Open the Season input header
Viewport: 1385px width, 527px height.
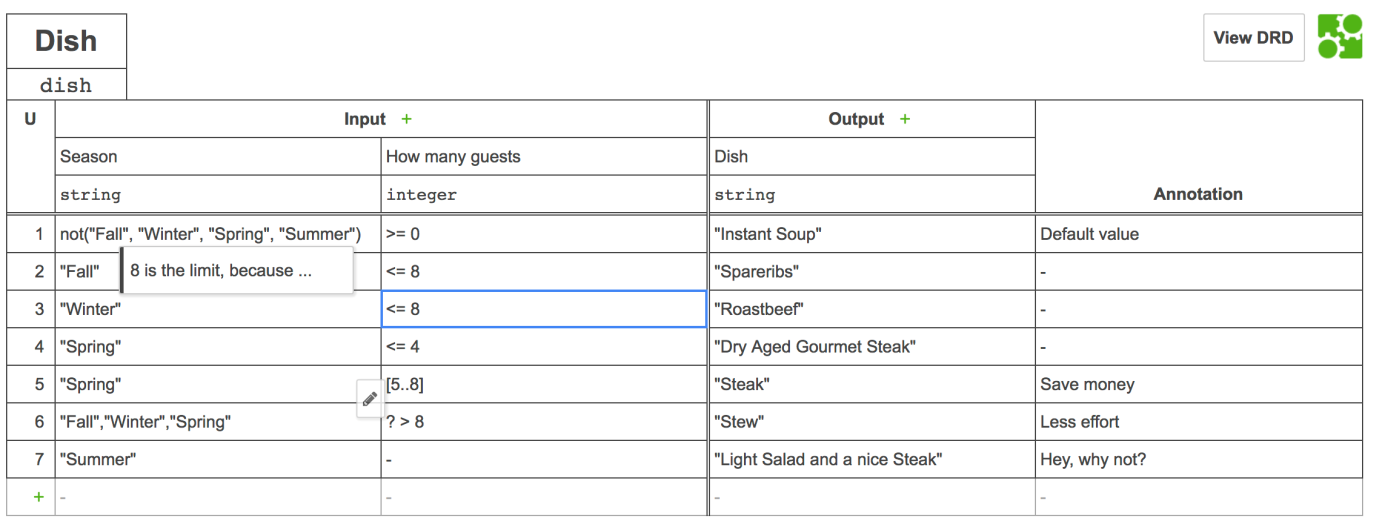pos(218,157)
